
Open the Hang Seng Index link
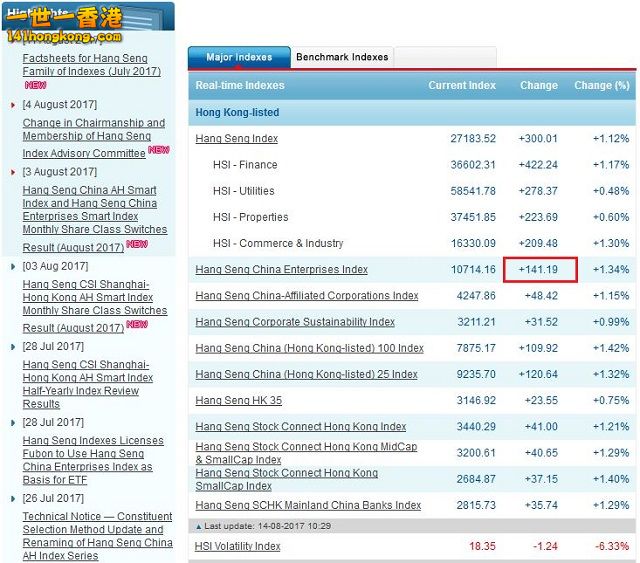[236, 139]
